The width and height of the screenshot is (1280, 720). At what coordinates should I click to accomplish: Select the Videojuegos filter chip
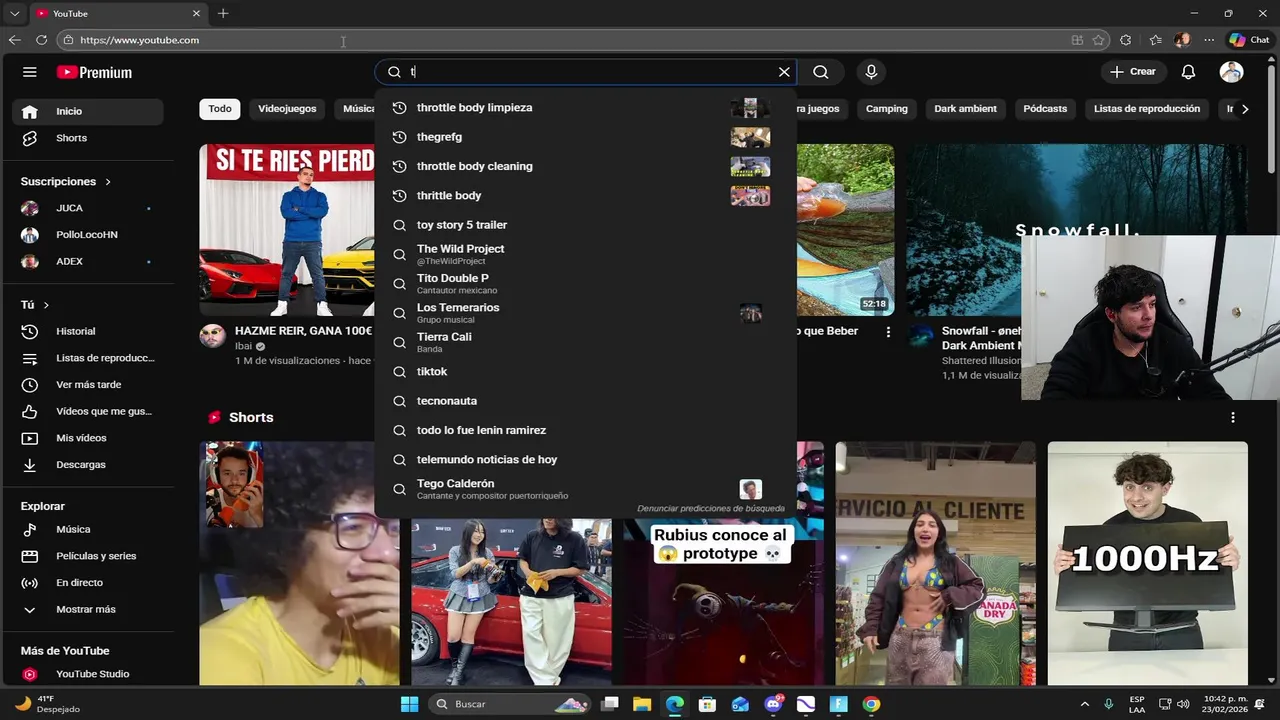tap(287, 109)
